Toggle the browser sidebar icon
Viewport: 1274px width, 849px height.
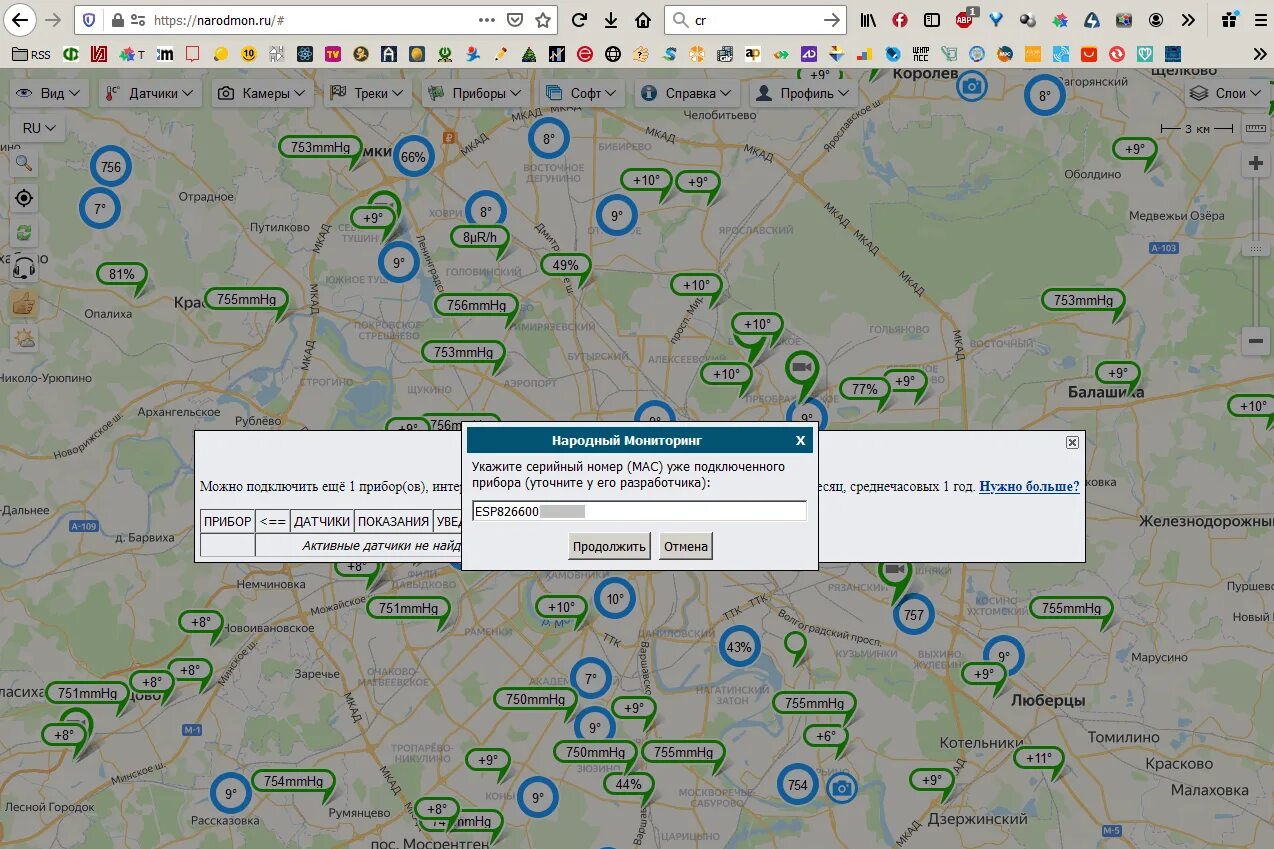pos(932,20)
